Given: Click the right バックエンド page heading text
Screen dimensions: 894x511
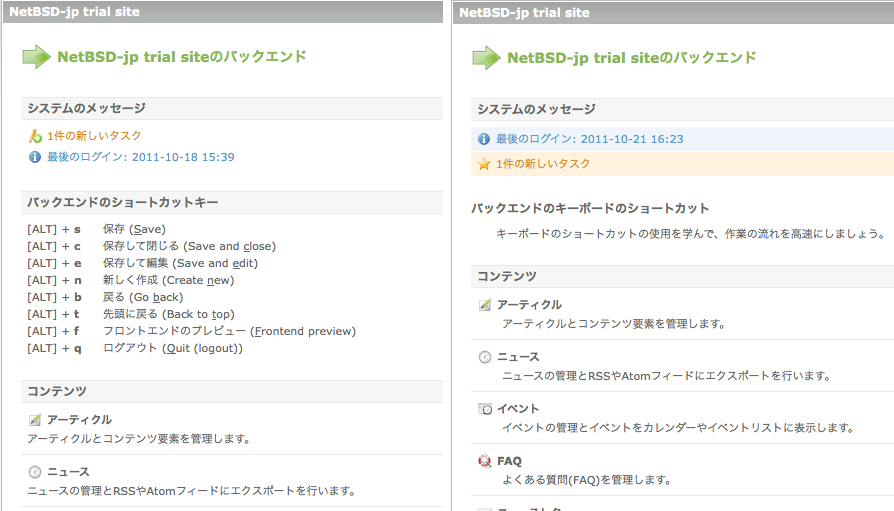Looking at the screenshot, I should tap(632, 58).
